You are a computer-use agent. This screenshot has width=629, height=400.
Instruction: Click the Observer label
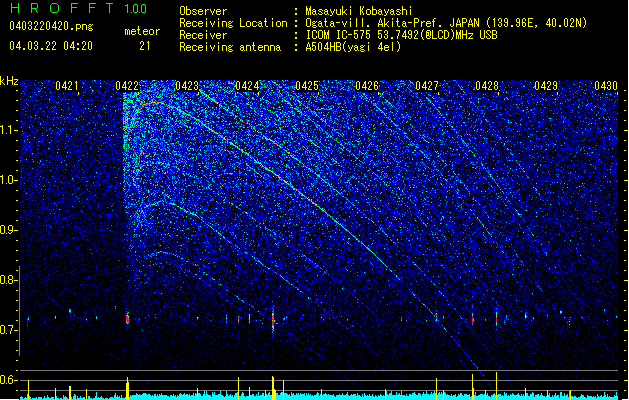pyautogui.click(x=203, y=11)
